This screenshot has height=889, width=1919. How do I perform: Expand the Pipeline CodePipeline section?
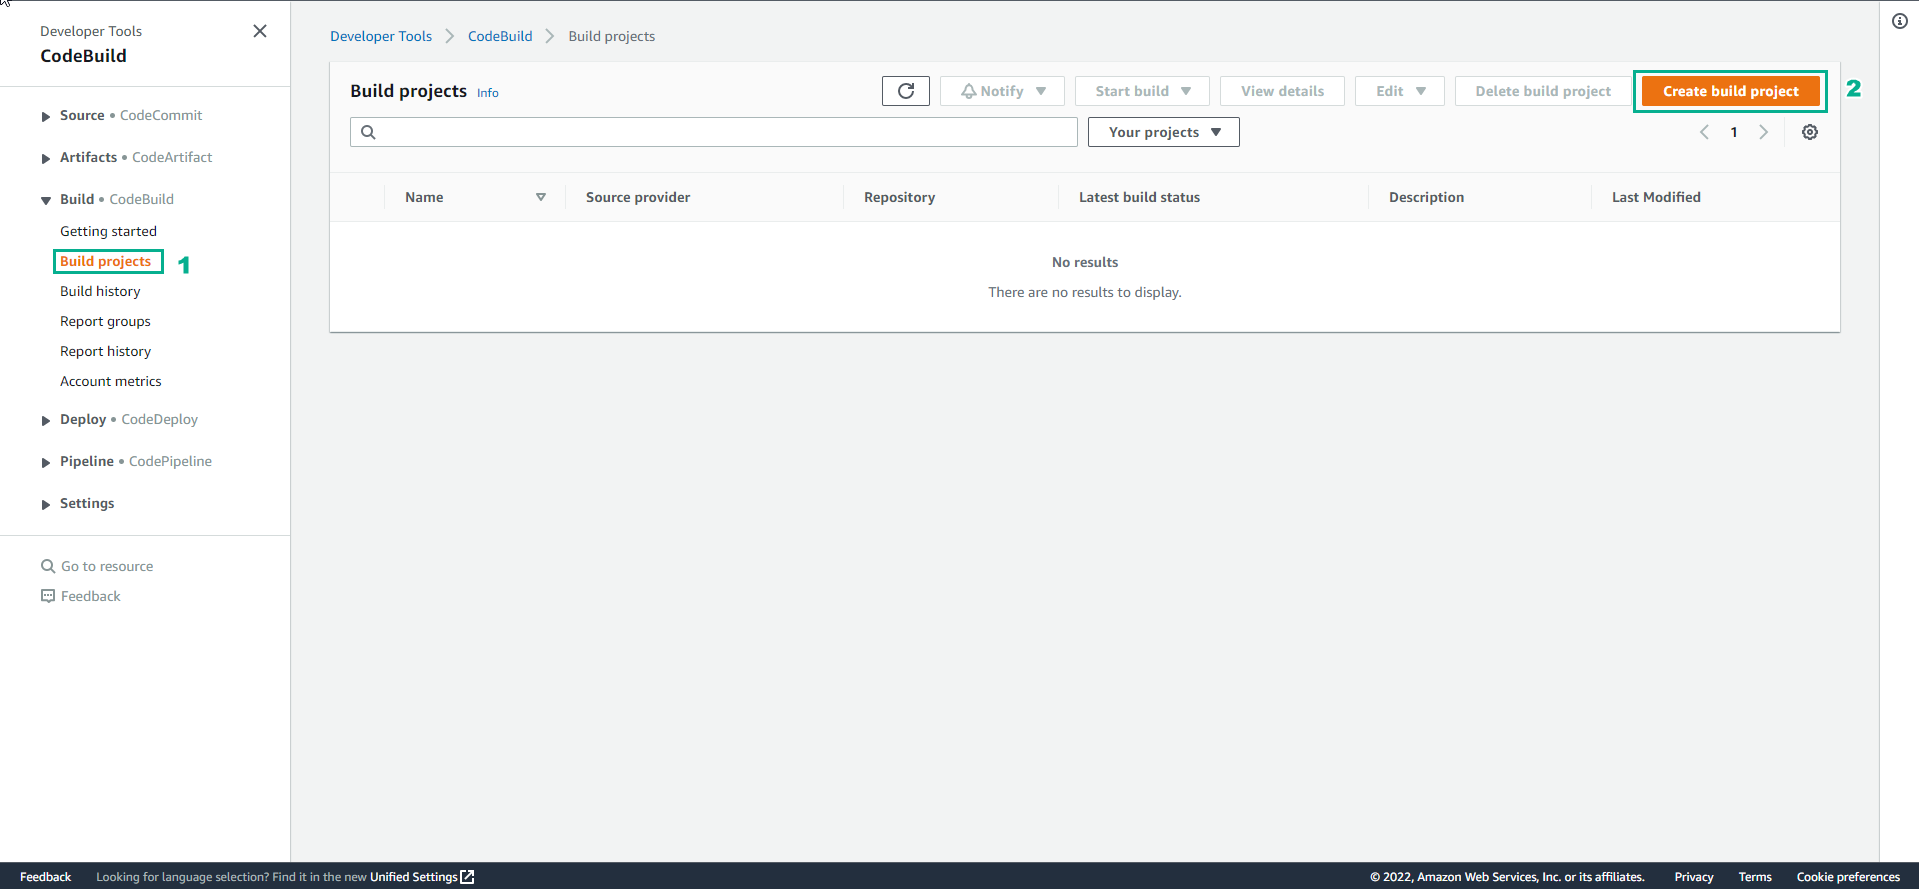(x=46, y=462)
